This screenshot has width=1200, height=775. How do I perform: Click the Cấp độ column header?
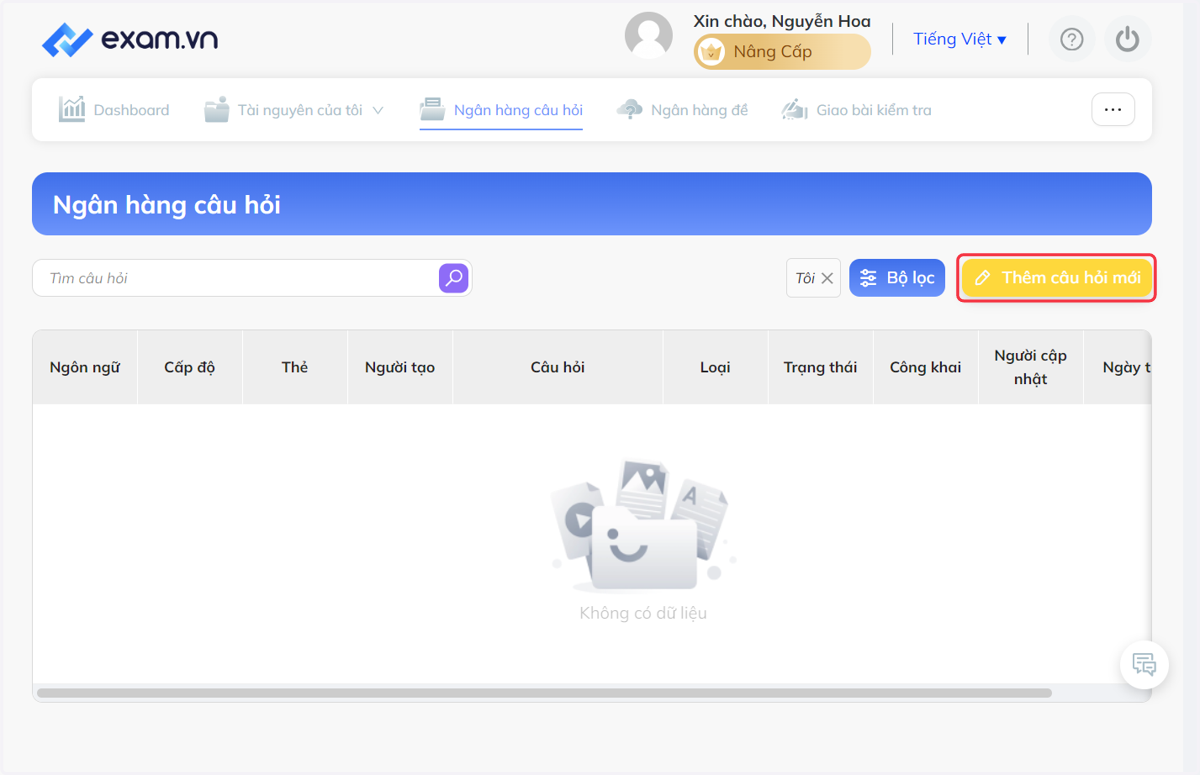tap(190, 367)
